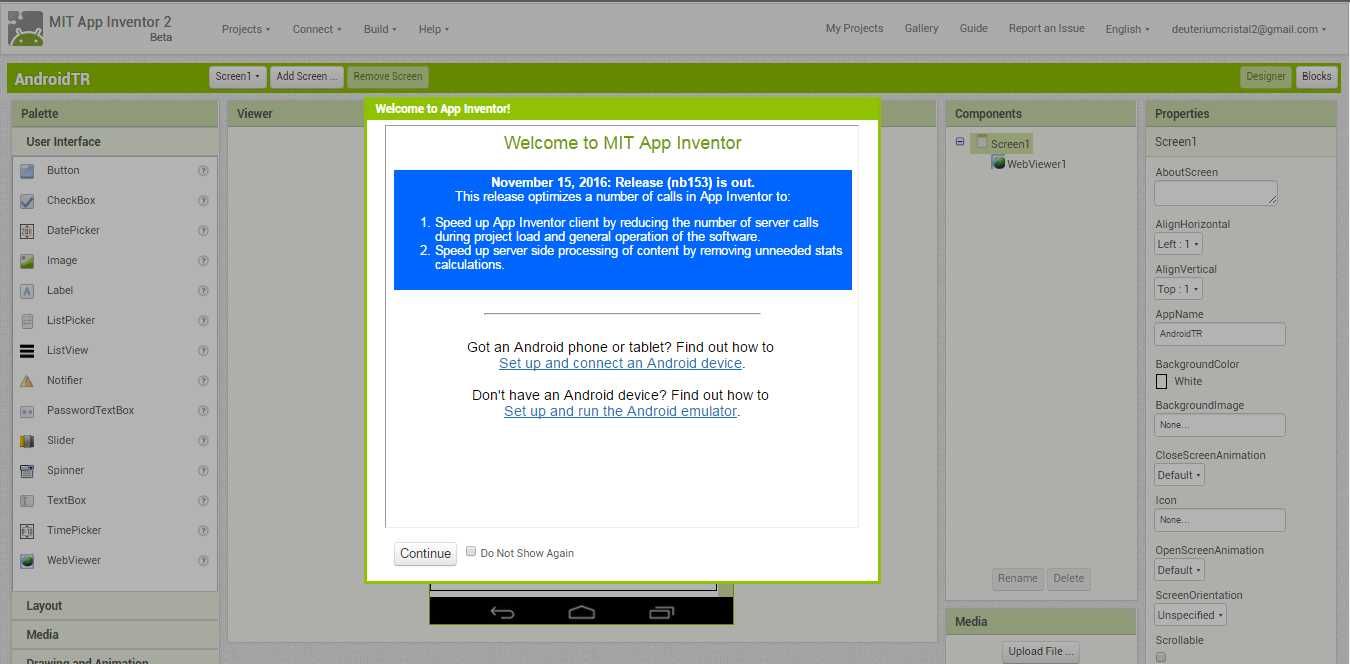
Task: Open the Build dropdown menu
Action: coord(380,29)
